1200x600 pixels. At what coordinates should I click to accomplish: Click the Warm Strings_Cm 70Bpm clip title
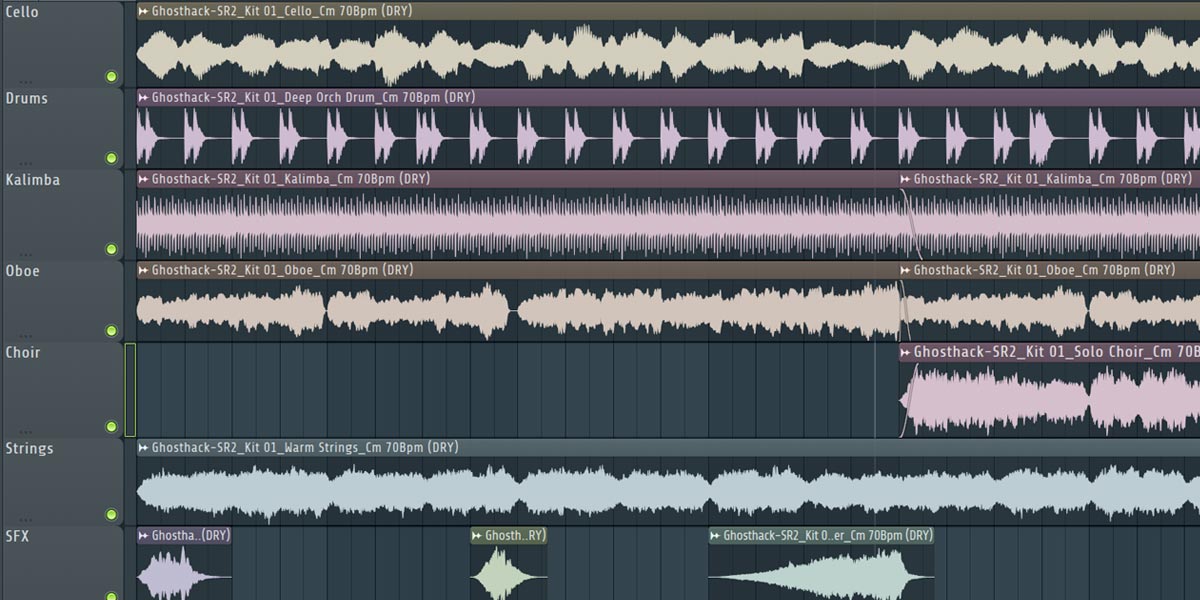(305, 447)
